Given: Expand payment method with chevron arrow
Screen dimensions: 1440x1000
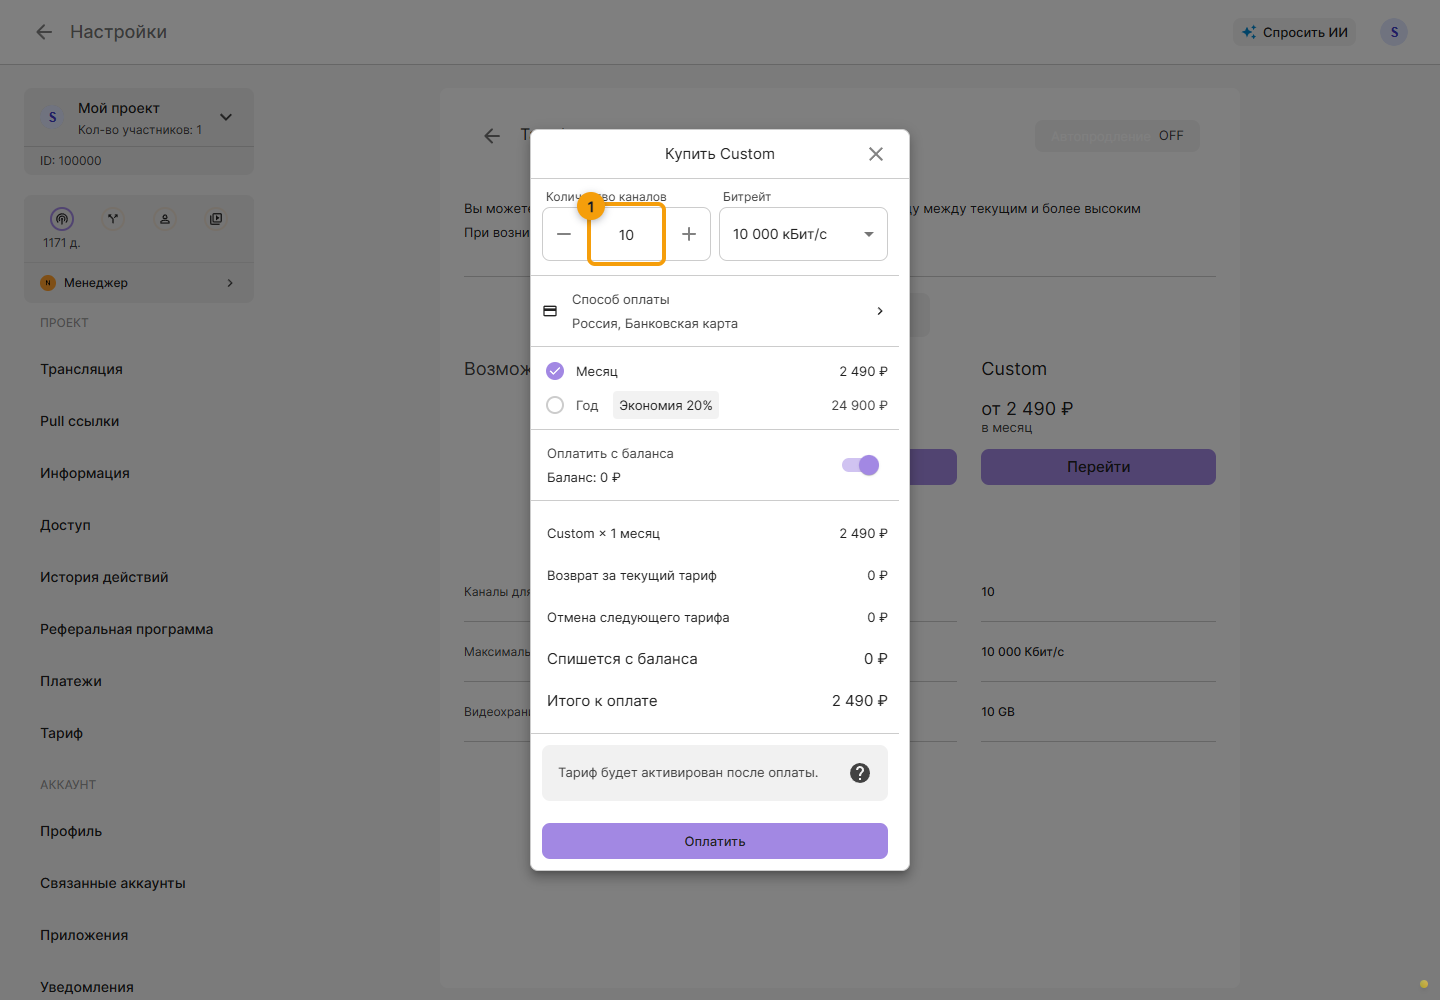Looking at the screenshot, I should point(880,311).
